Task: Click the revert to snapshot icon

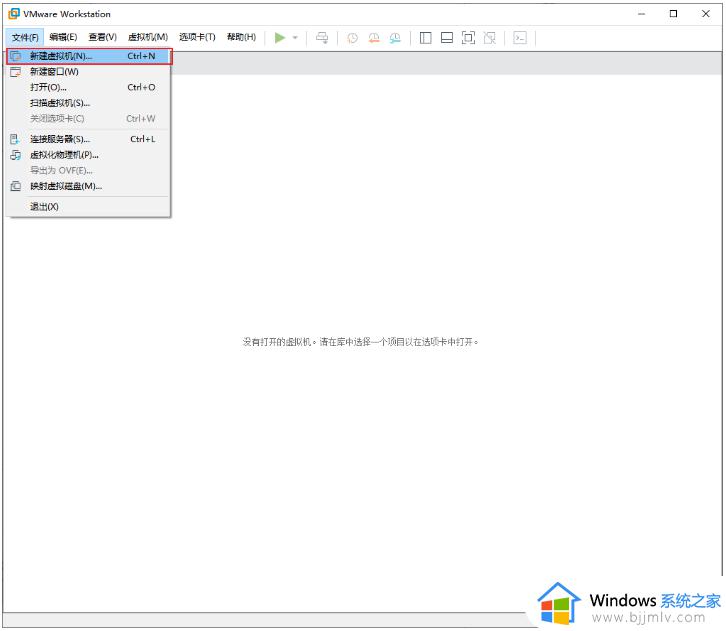Action: coord(374,37)
